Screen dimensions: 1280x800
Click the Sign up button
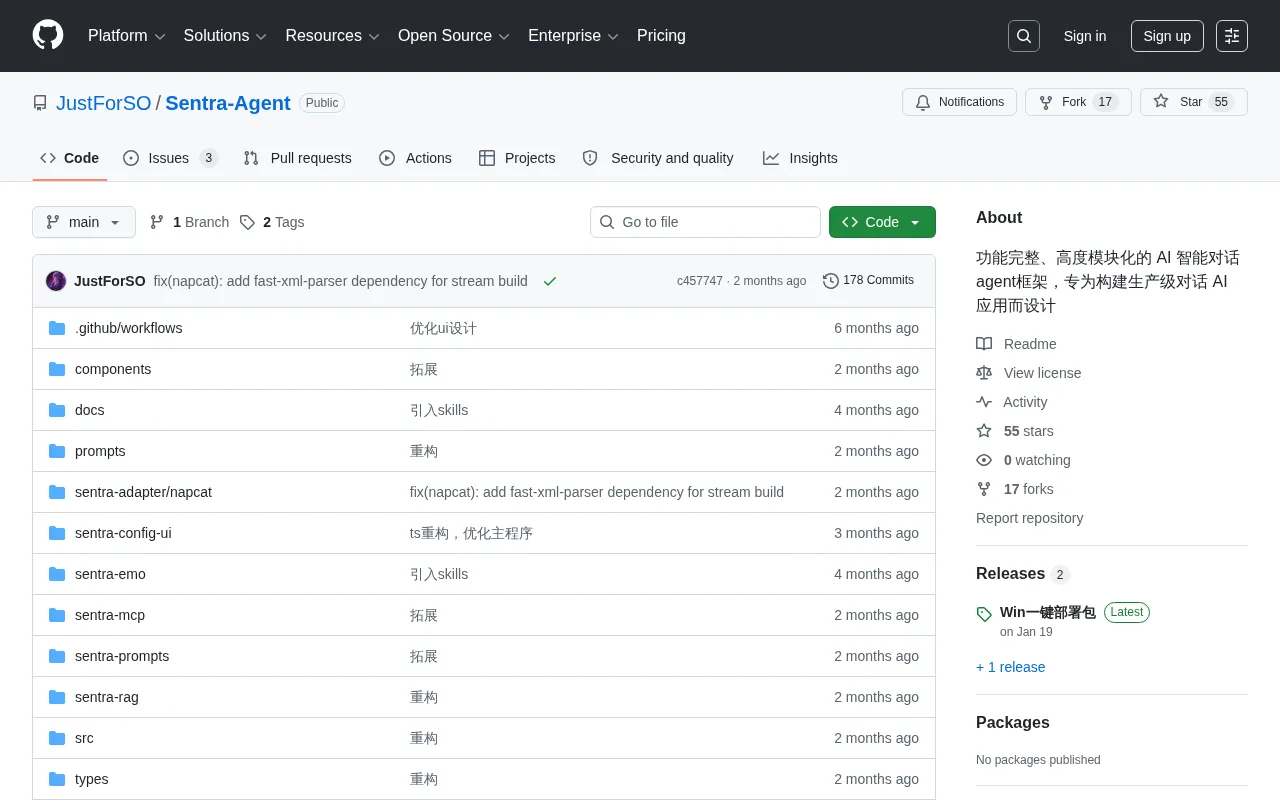[1167, 36]
